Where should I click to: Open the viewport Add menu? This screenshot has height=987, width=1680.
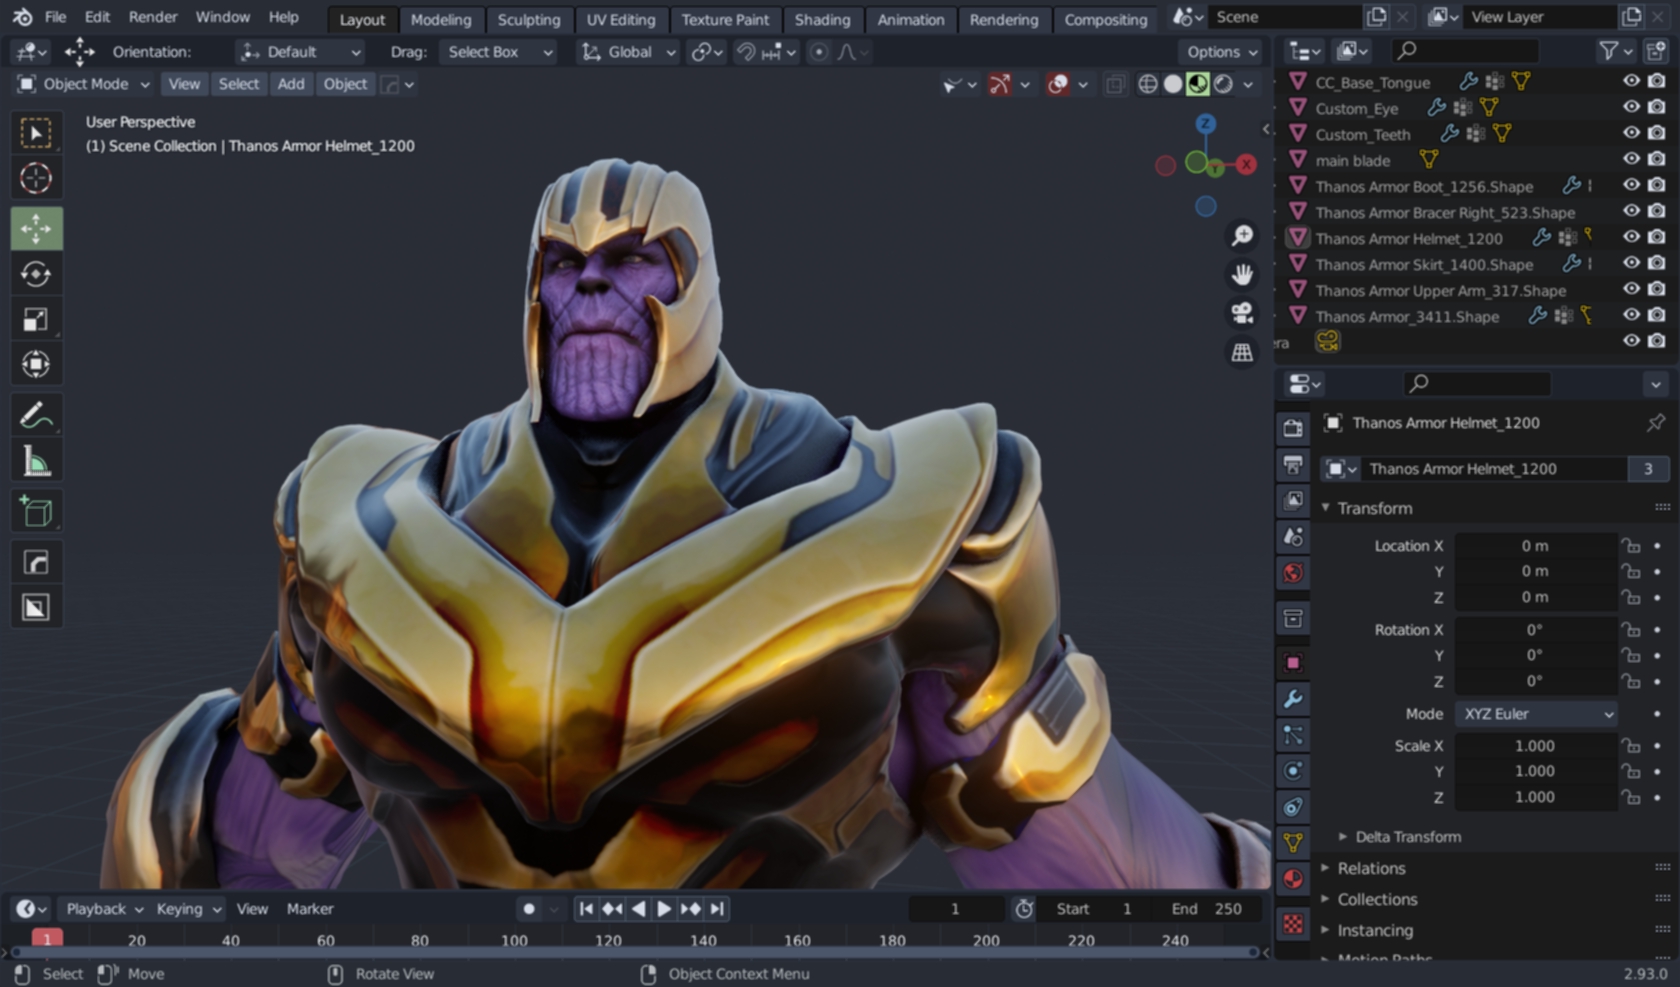click(x=291, y=84)
